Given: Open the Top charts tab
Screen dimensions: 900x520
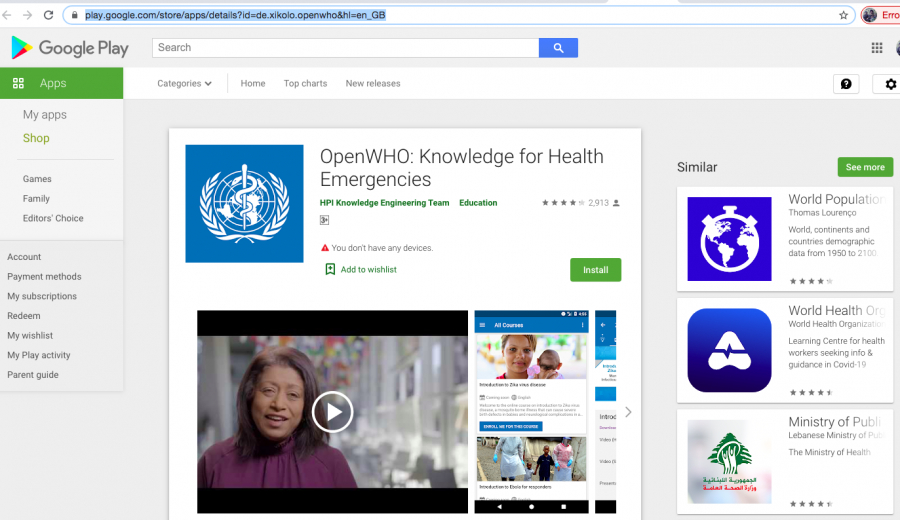Looking at the screenshot, I should click(x=305, y=83).
